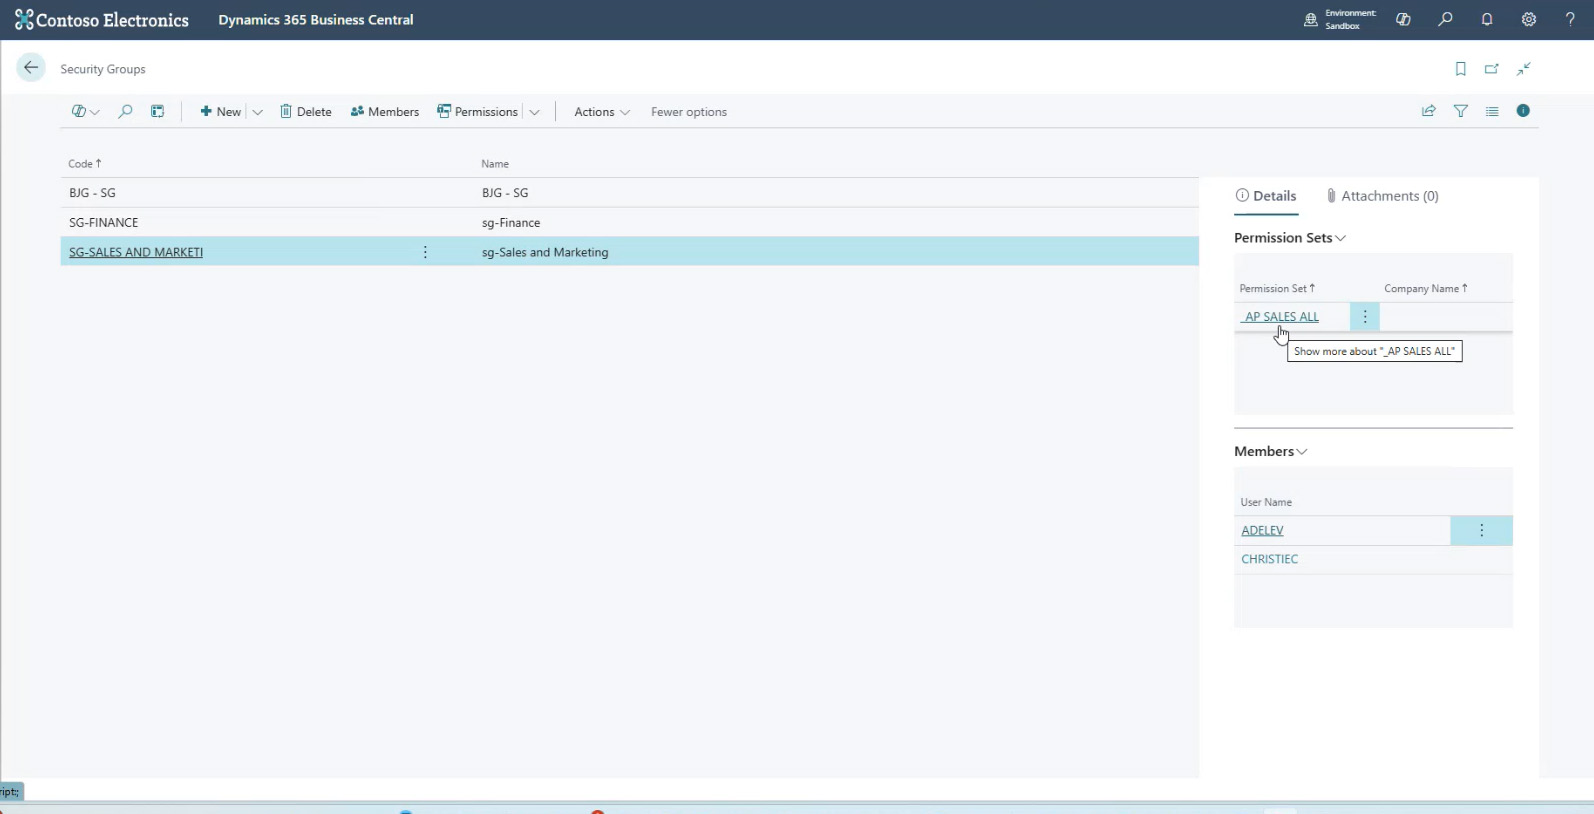Switch to the Attachments (0) tab
The height and width of the screenshot is (814, 1594).
(1382, 196)
